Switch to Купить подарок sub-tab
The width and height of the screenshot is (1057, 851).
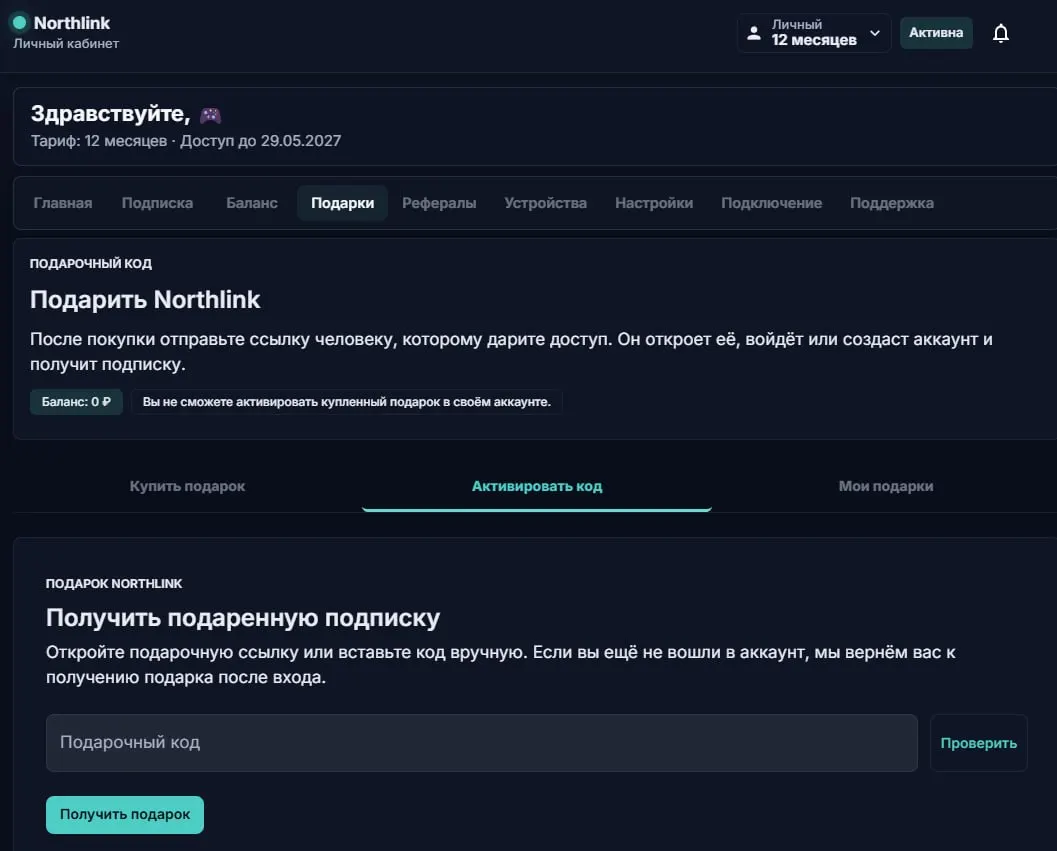tap(187, 486)
